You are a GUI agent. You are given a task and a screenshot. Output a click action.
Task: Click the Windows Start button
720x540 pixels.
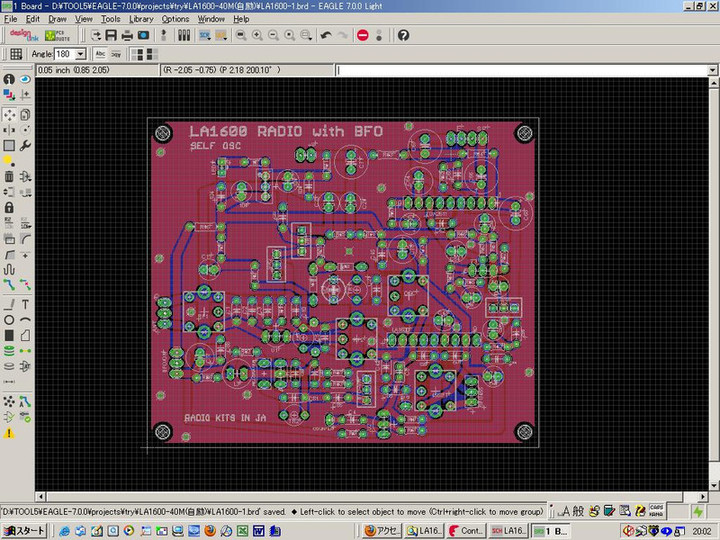pos(24,530)
